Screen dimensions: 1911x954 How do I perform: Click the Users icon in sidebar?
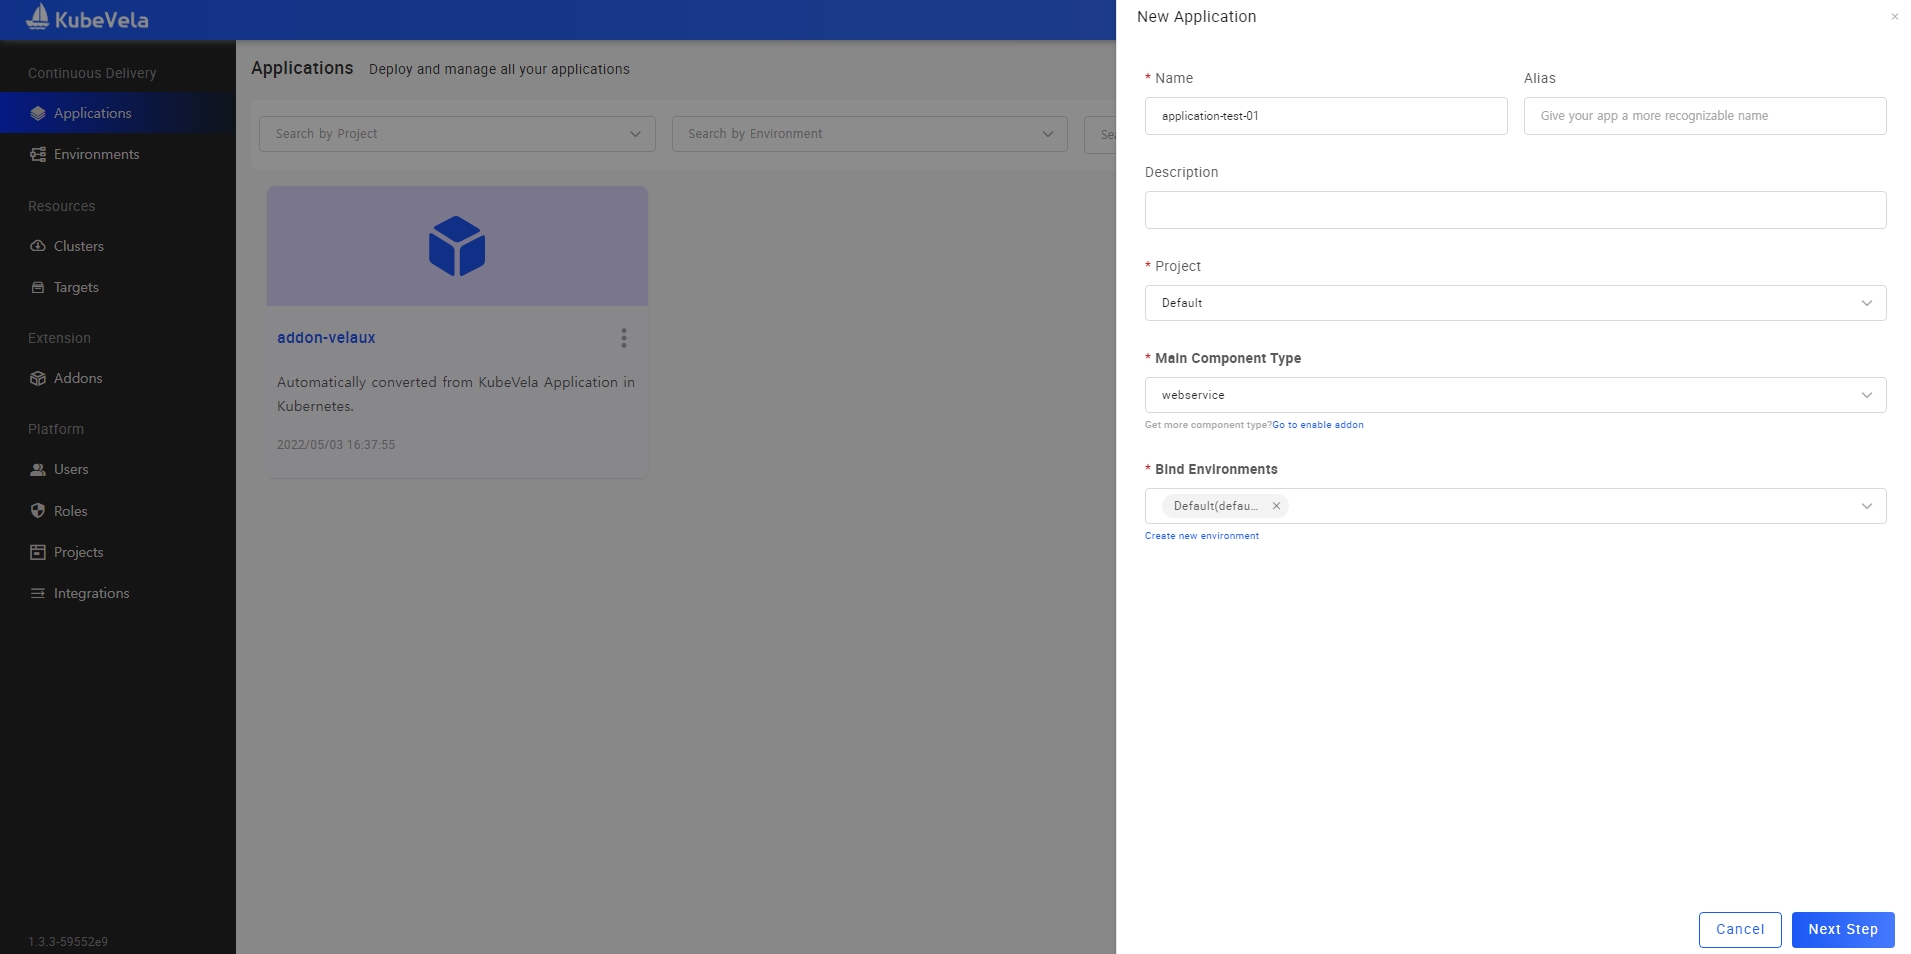pyautogui.click(x=38, y=469)
